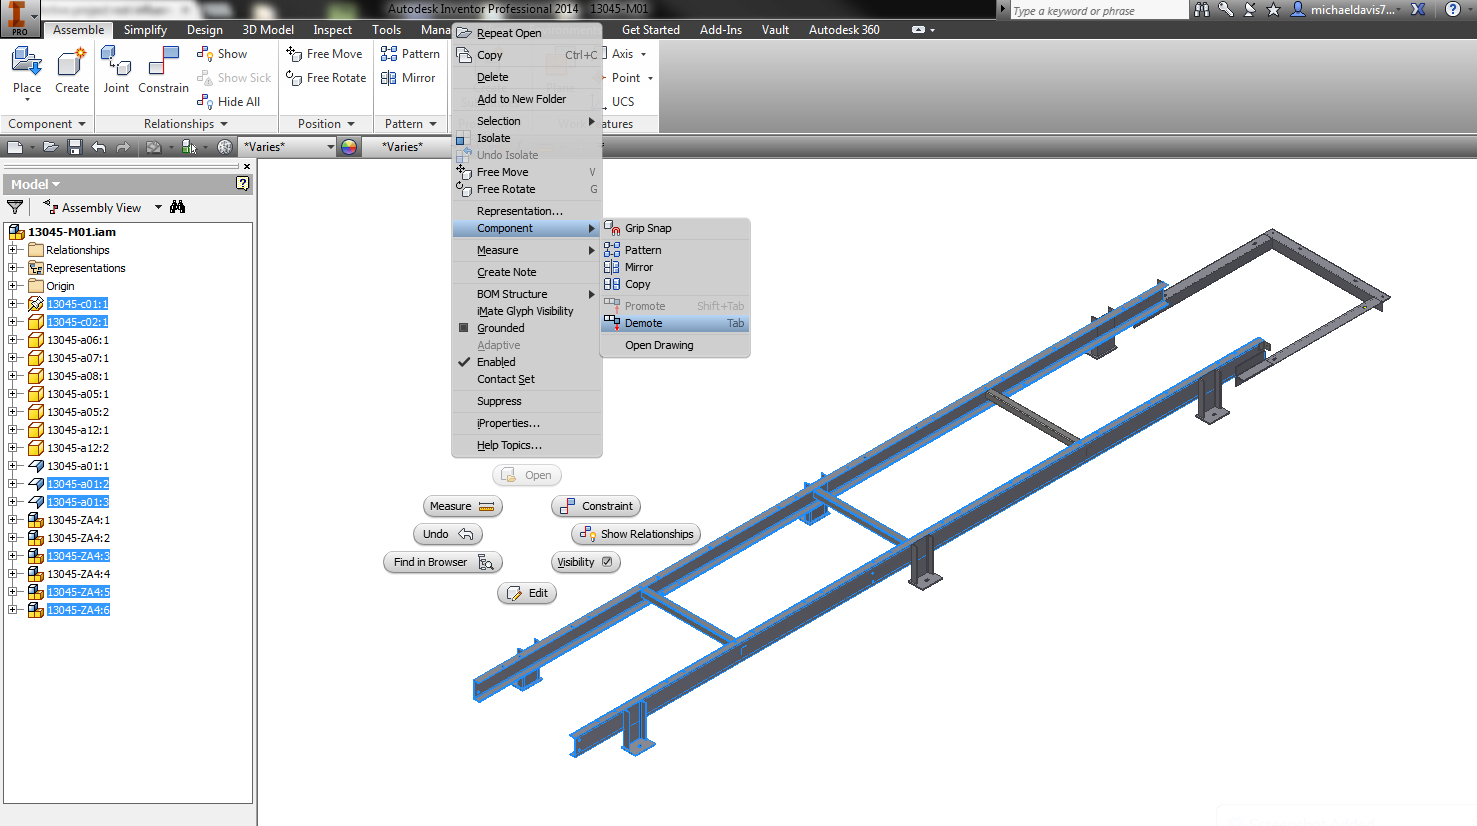Click Show relationships in the ribbon

[222, 54]
